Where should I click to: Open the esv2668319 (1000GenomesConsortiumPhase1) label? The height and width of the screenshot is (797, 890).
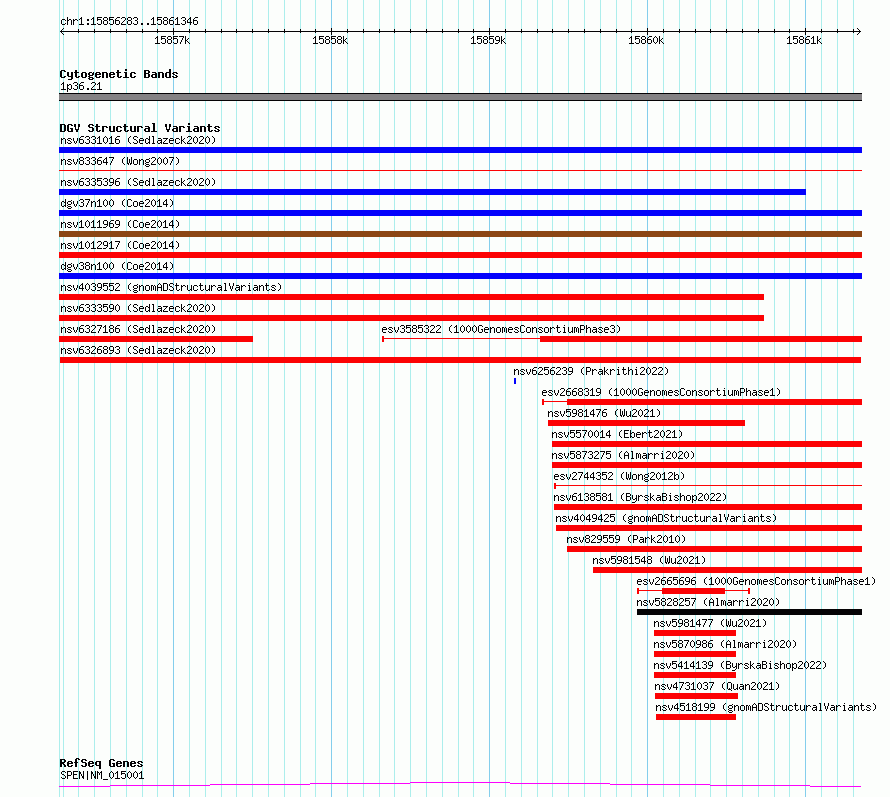[661, 392]
